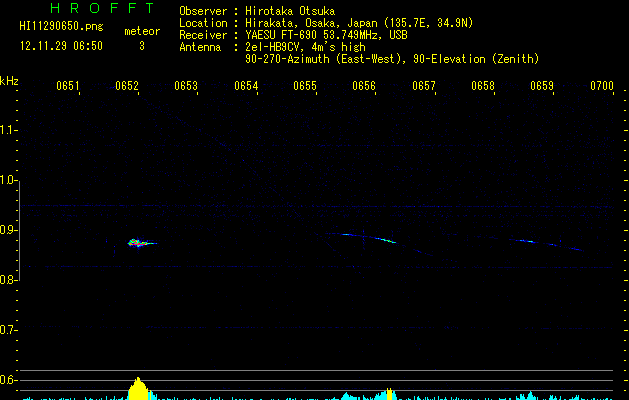
Task: Select the file name HI11290650.png
Action: 61,27
